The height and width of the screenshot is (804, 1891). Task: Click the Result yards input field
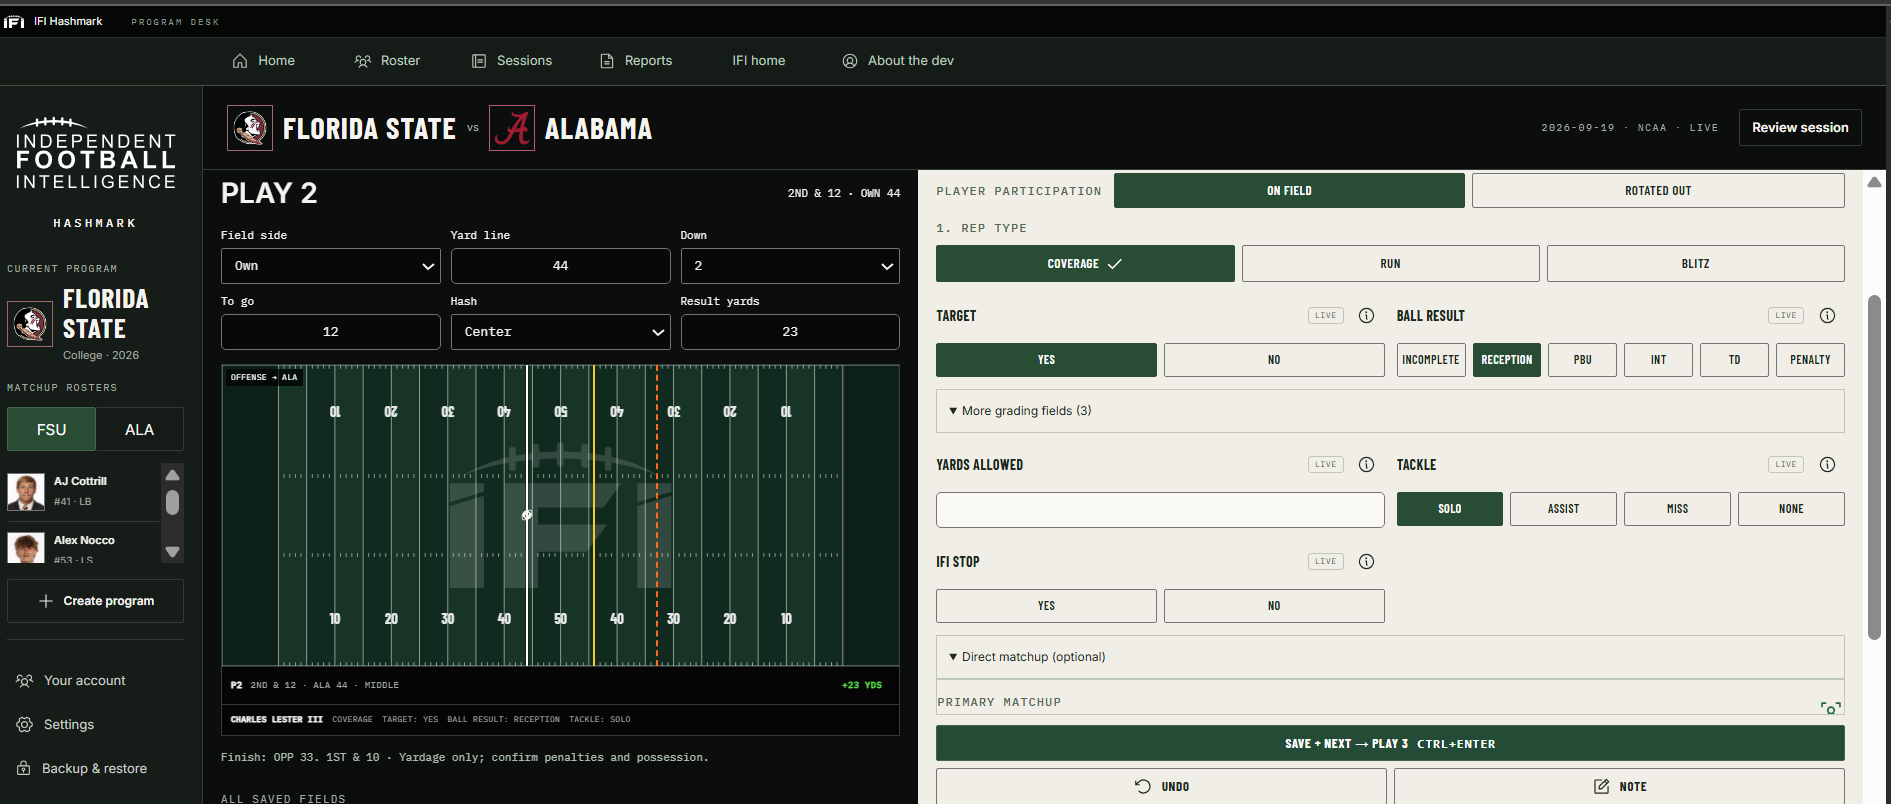tap(790, 332)
